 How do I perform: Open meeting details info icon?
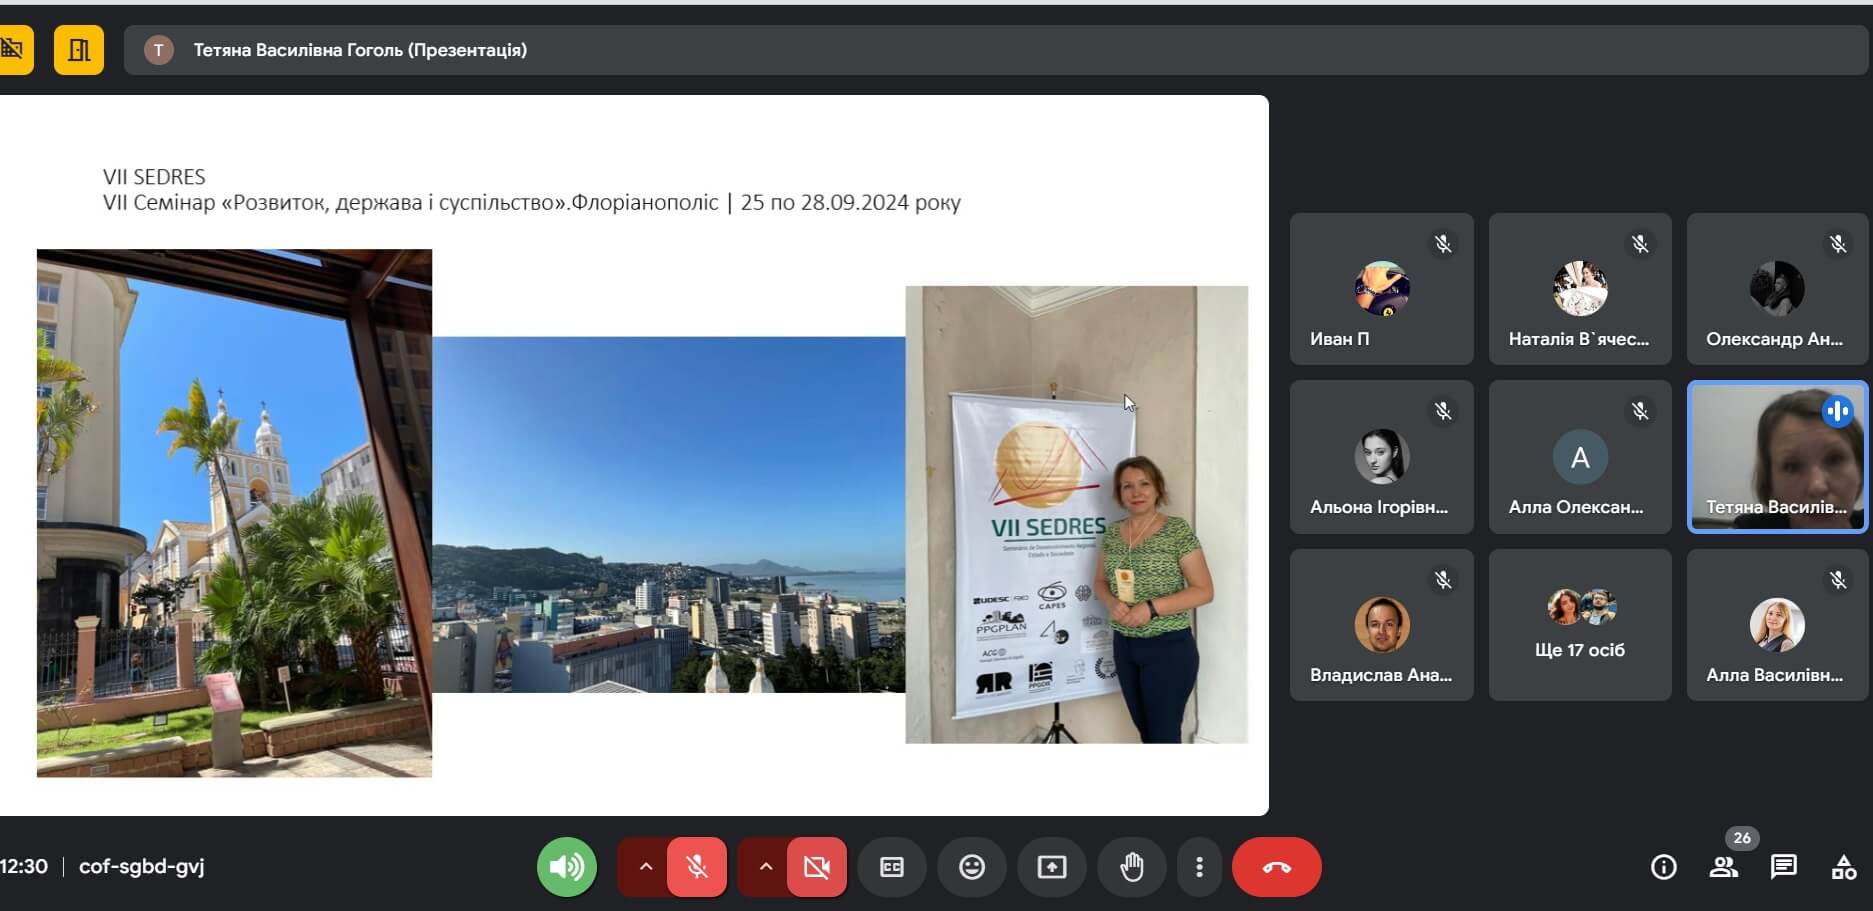tap(1664, 867)
